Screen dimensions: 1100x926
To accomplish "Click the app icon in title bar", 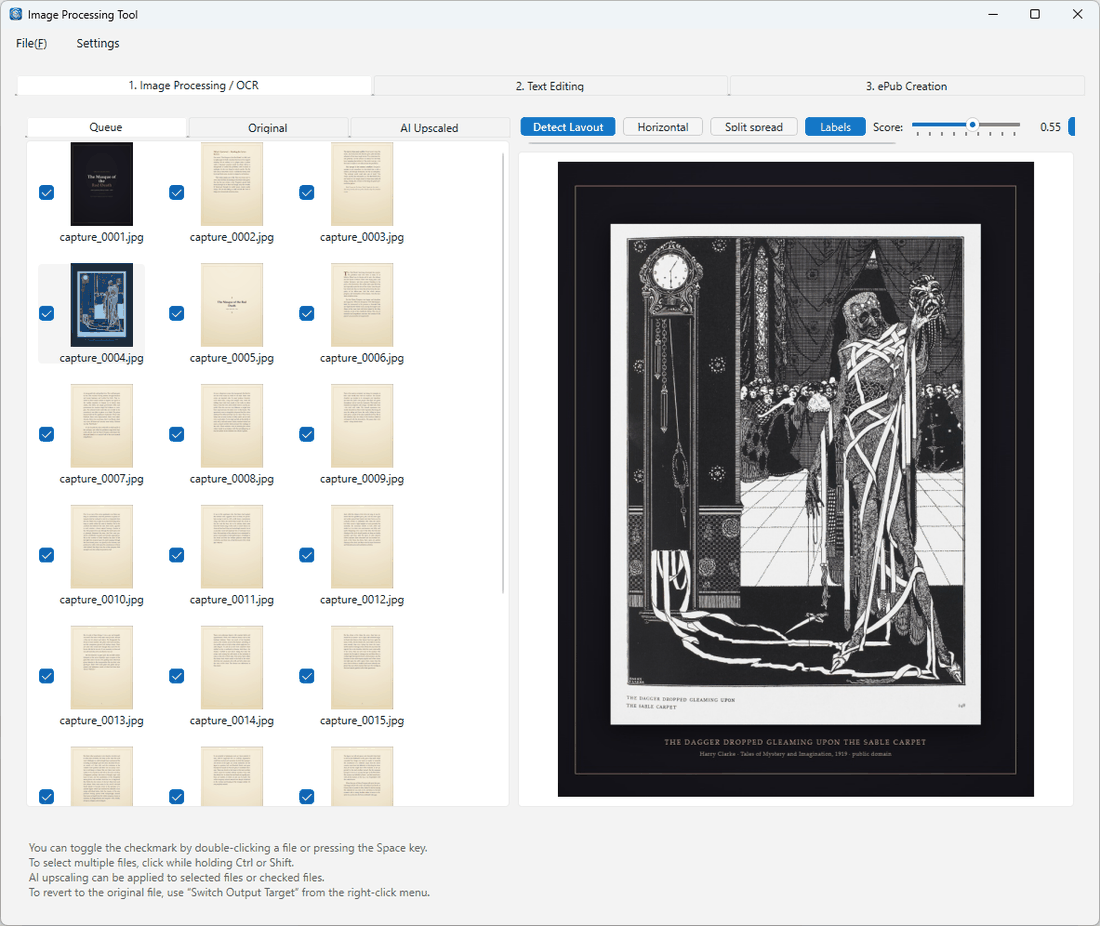I will coord(15,14).
